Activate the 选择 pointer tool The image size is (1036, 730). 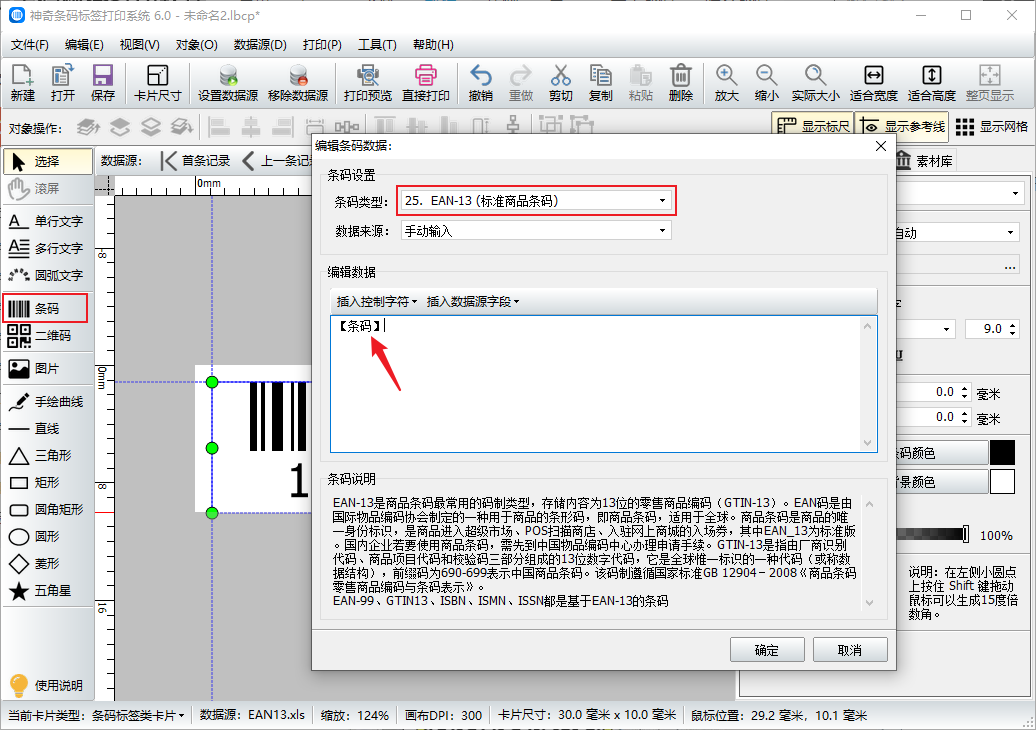(x=48, y=161)
